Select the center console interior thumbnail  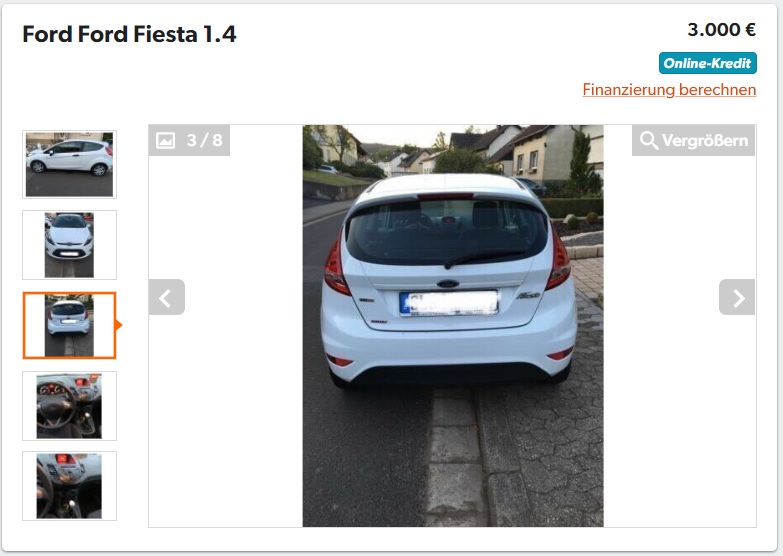click(x=69, y=486)
